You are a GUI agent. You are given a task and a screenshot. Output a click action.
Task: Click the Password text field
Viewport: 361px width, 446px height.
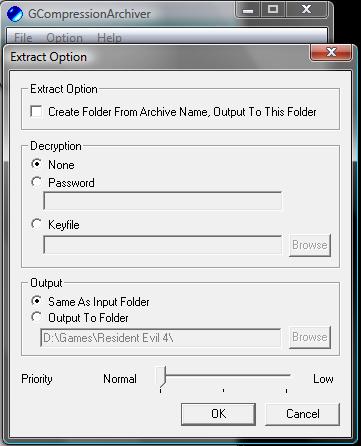(162, 201)
